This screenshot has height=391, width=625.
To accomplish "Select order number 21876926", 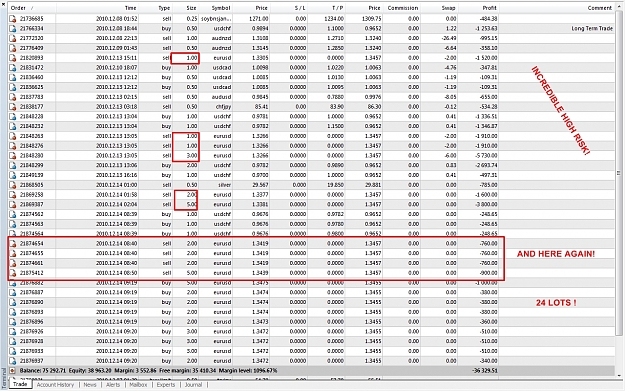I will coord(31,332).
